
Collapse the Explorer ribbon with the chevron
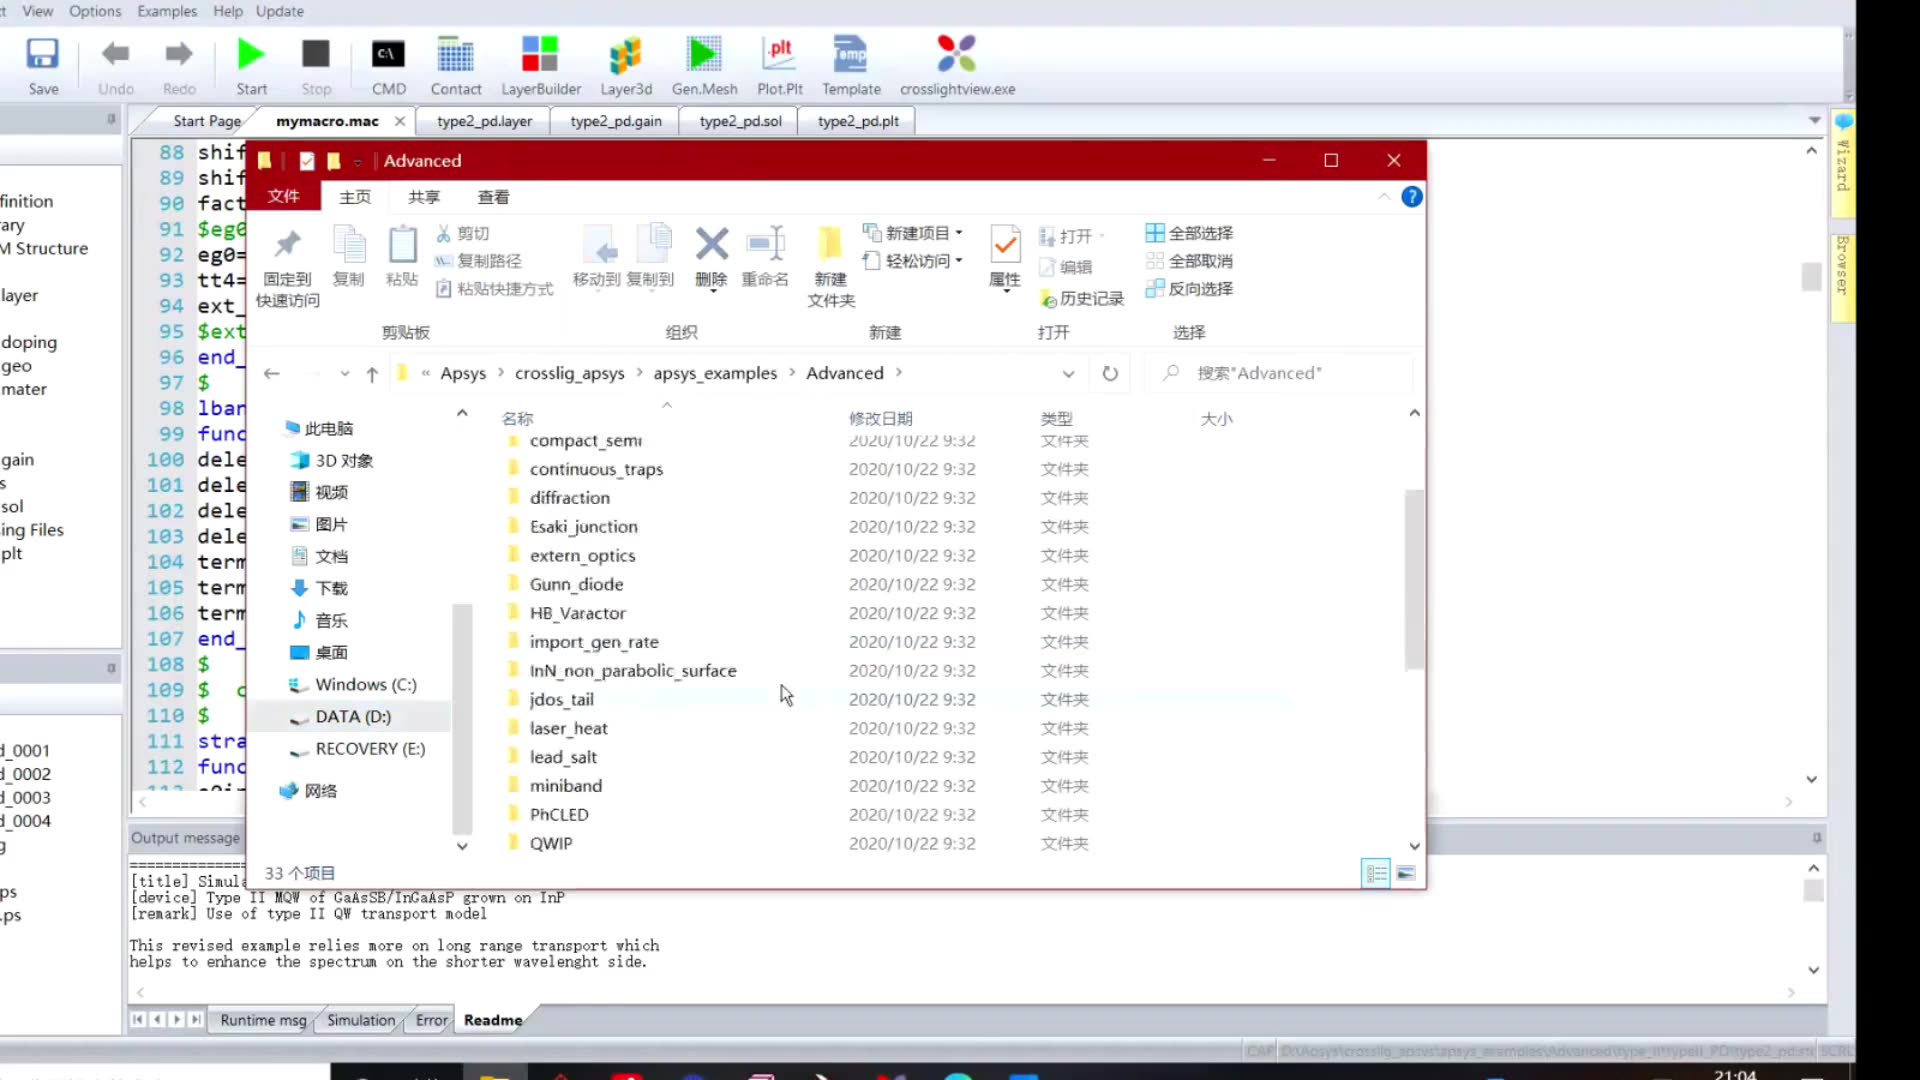tap(1384, 196)
